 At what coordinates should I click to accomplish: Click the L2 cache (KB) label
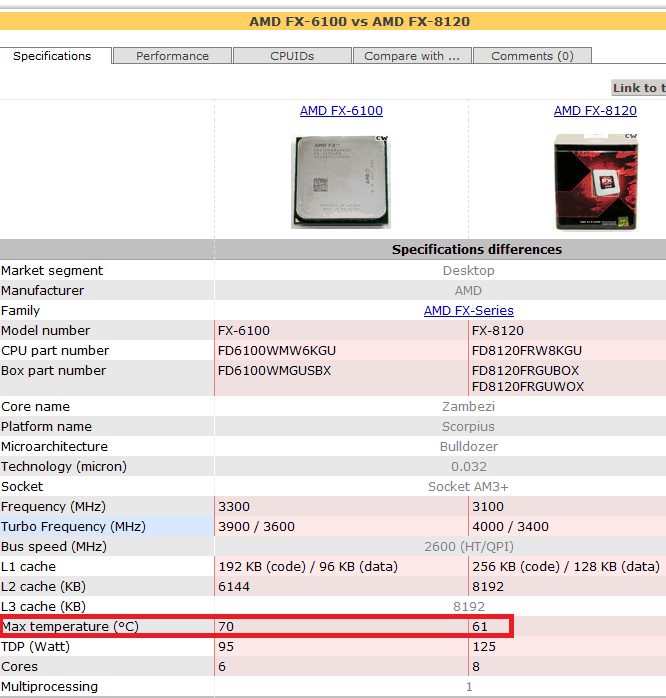coord(43,587)
